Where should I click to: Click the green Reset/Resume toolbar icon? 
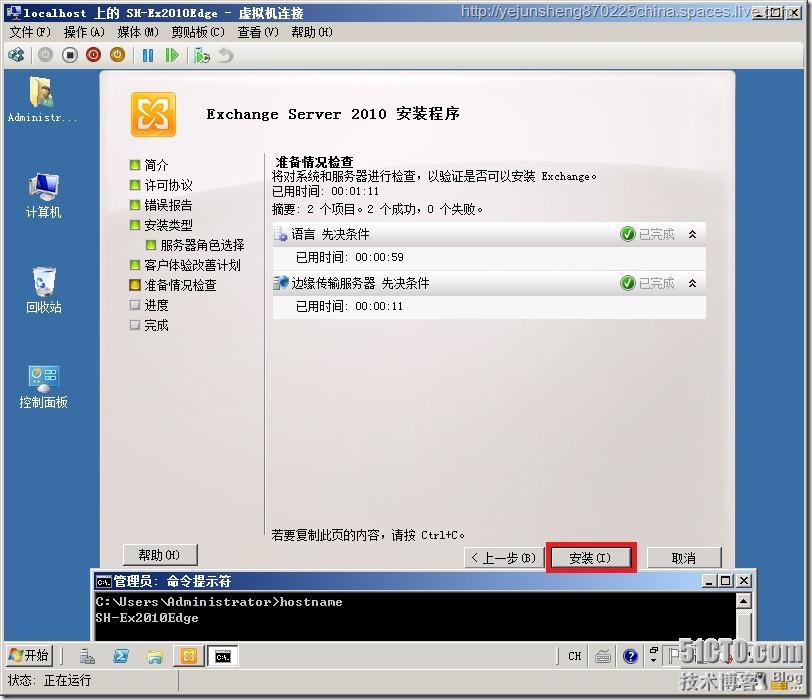click(171, 55)
